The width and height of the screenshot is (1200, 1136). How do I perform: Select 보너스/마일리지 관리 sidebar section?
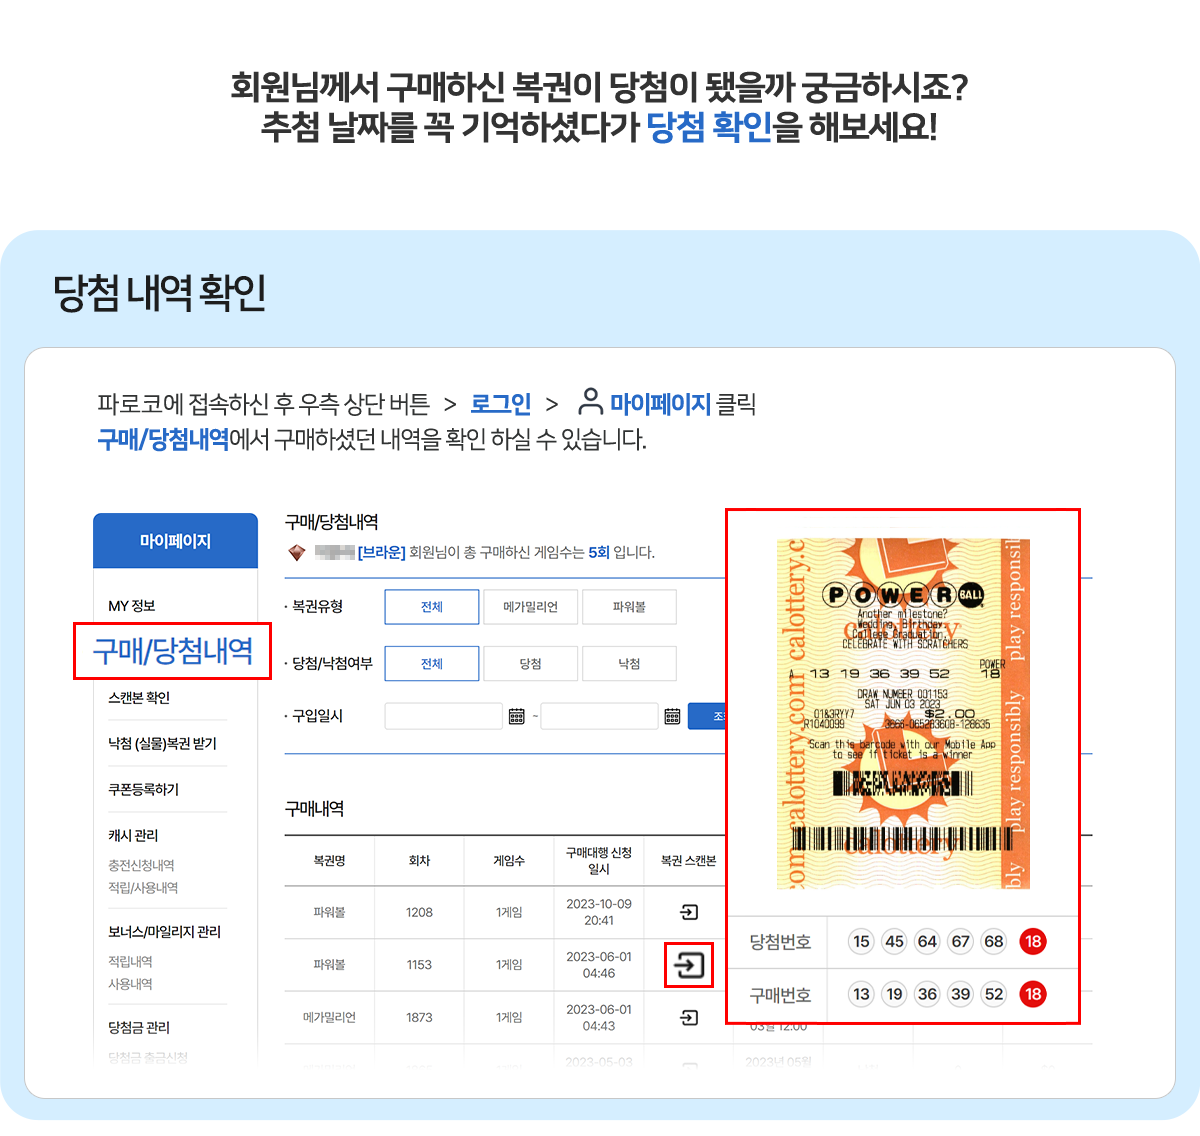[x=165, y=932]
